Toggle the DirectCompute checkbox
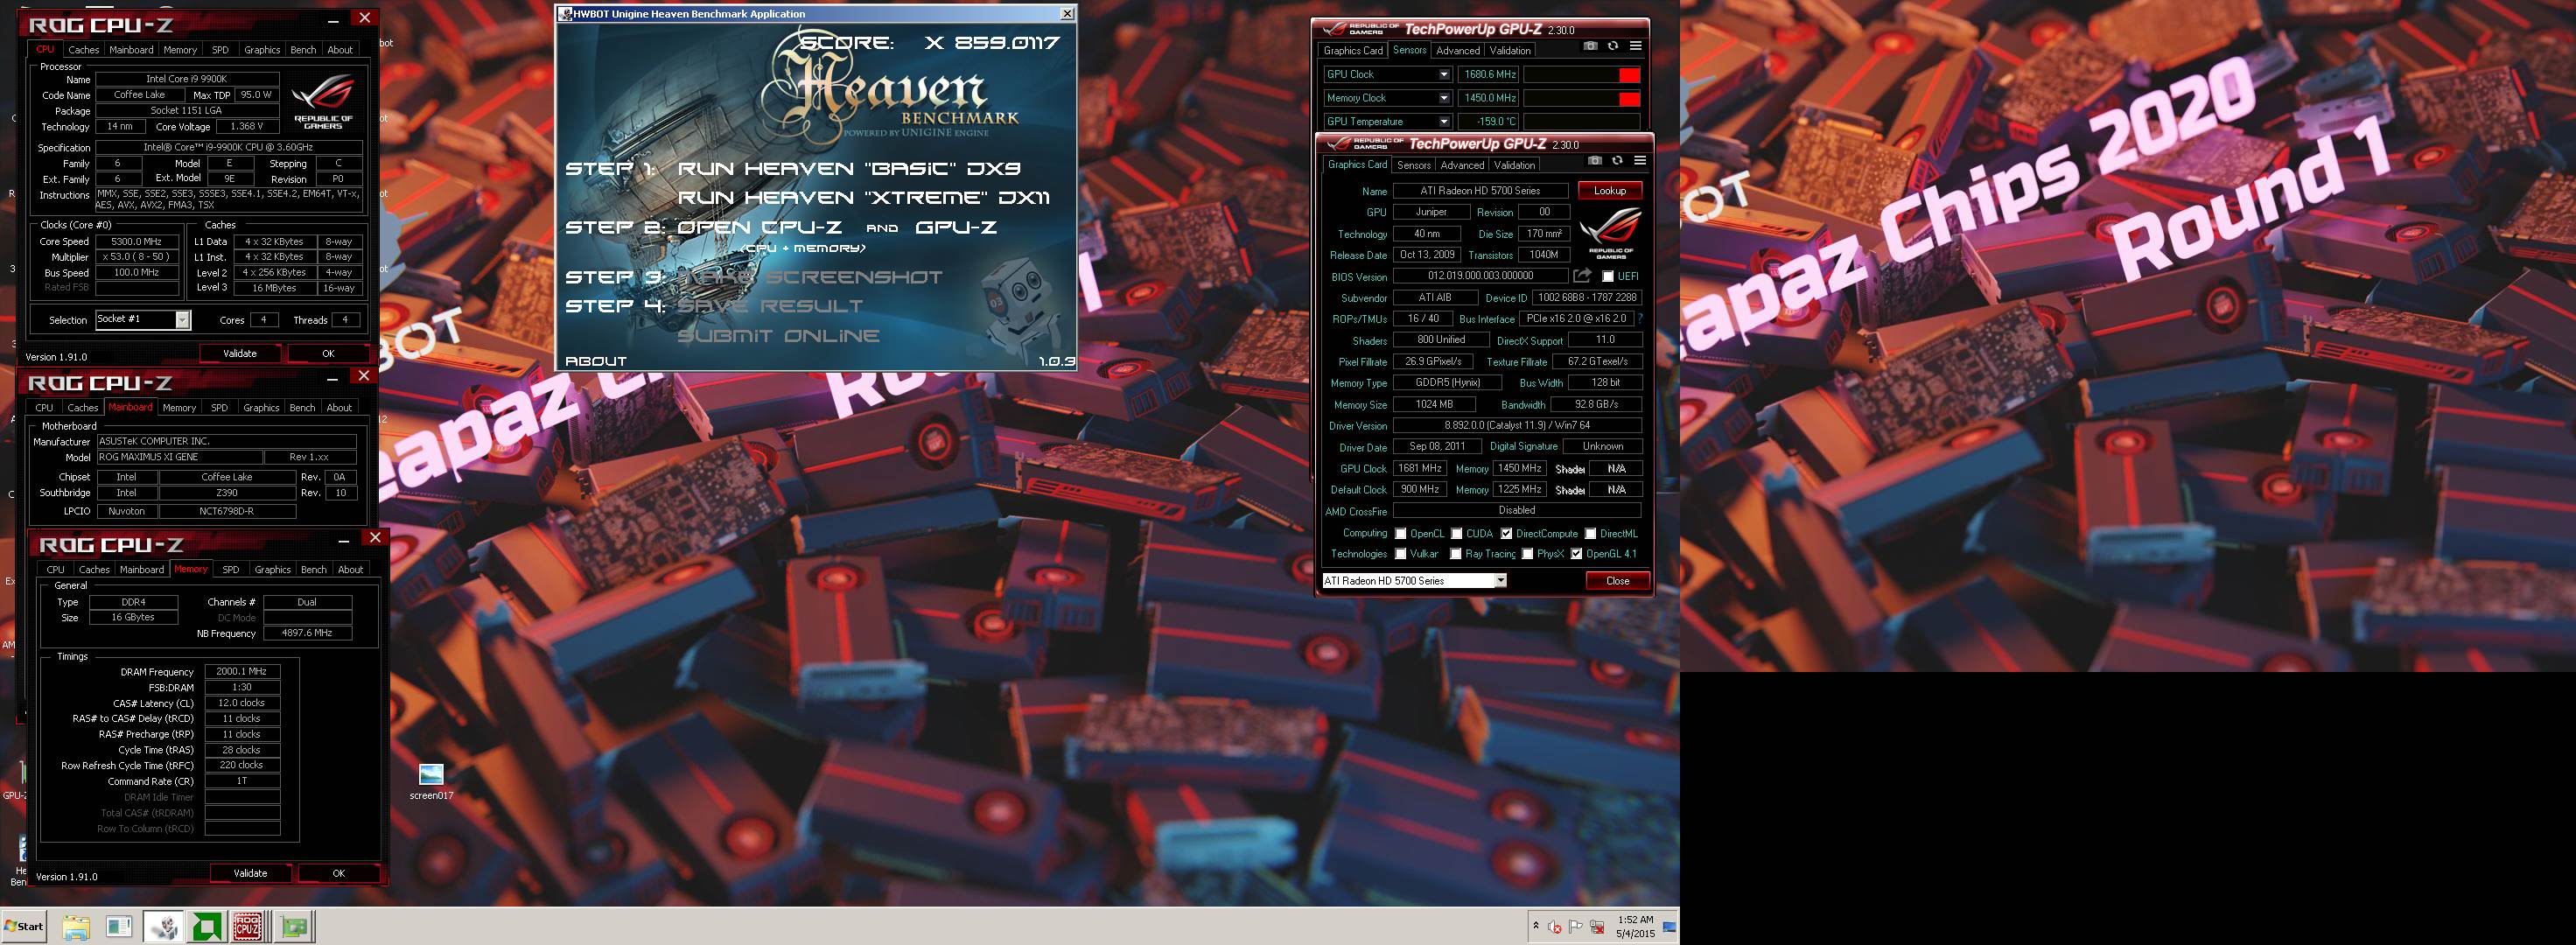The width and height of the screenshot is (2576, 945). [1506, 534]
